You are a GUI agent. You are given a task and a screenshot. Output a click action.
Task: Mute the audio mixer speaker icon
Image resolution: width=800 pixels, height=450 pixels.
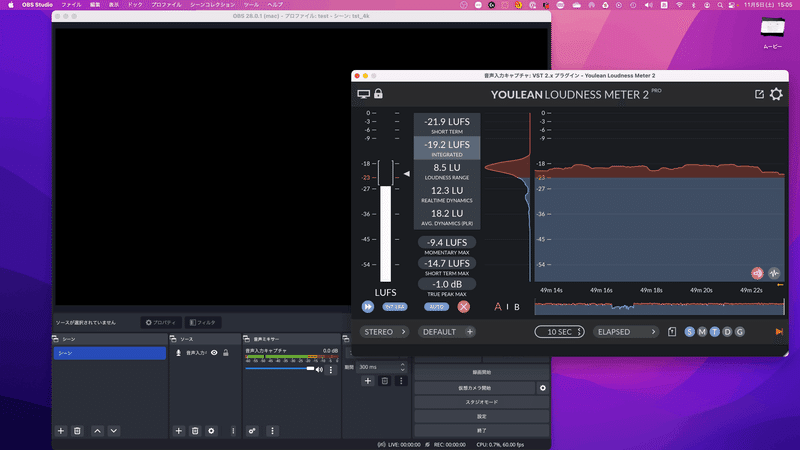(x=319, y=369)
